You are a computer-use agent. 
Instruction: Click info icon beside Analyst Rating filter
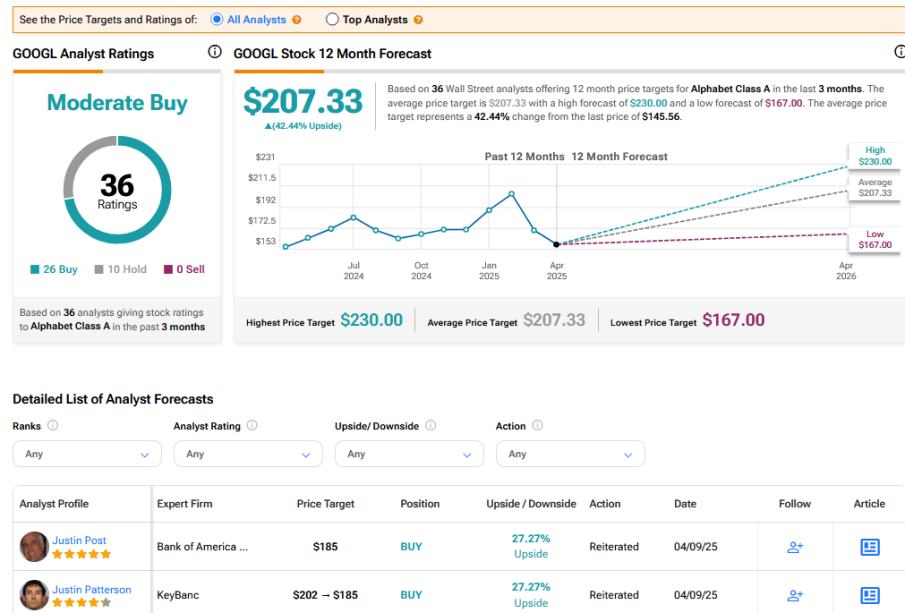tap(252, 425)
